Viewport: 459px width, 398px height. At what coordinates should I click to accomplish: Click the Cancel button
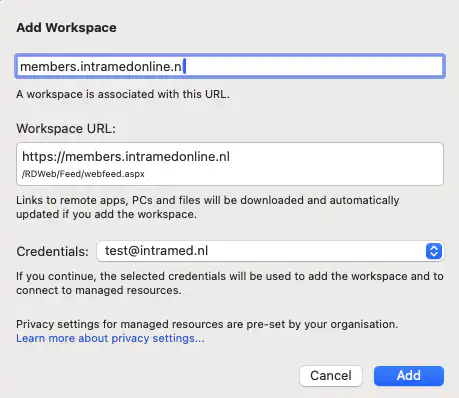pyautogui.click(x=331, y=376)
